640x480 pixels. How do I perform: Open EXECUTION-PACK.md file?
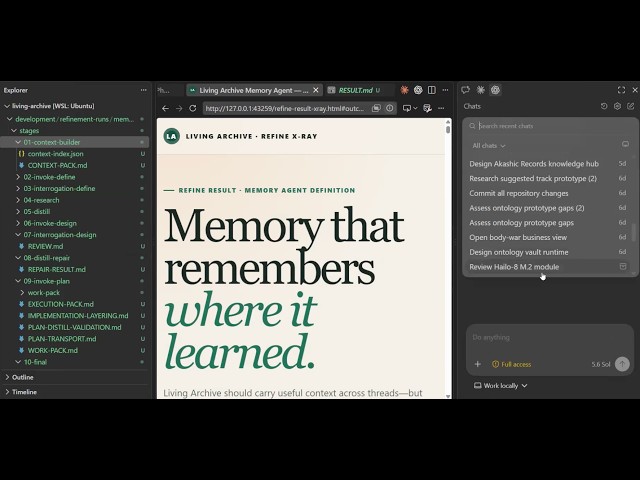[60, 304]
